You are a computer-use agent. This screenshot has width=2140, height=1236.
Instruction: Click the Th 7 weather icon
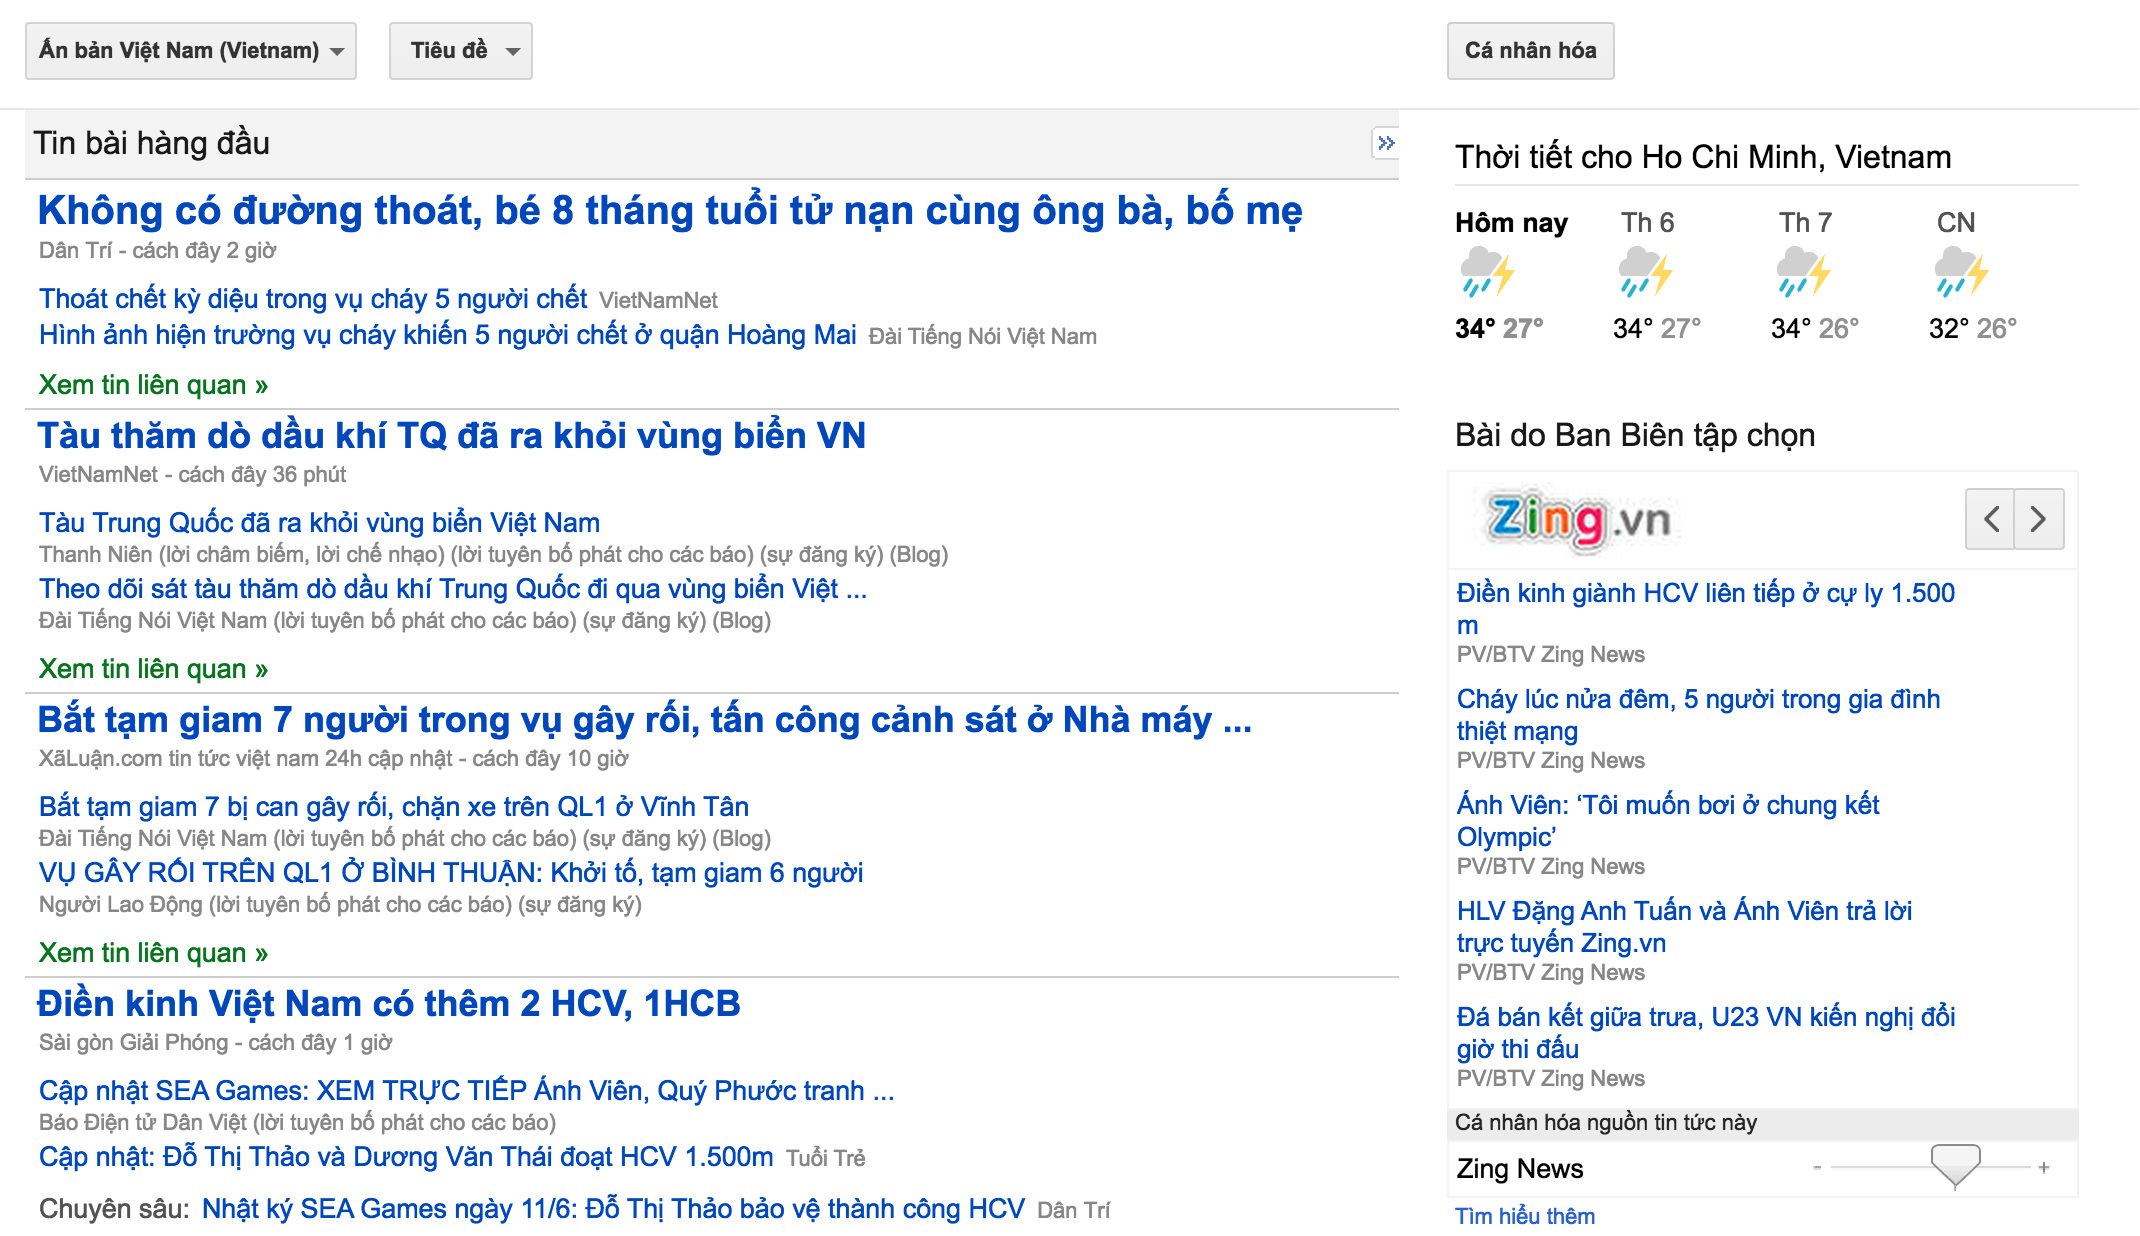point(1803,273)
